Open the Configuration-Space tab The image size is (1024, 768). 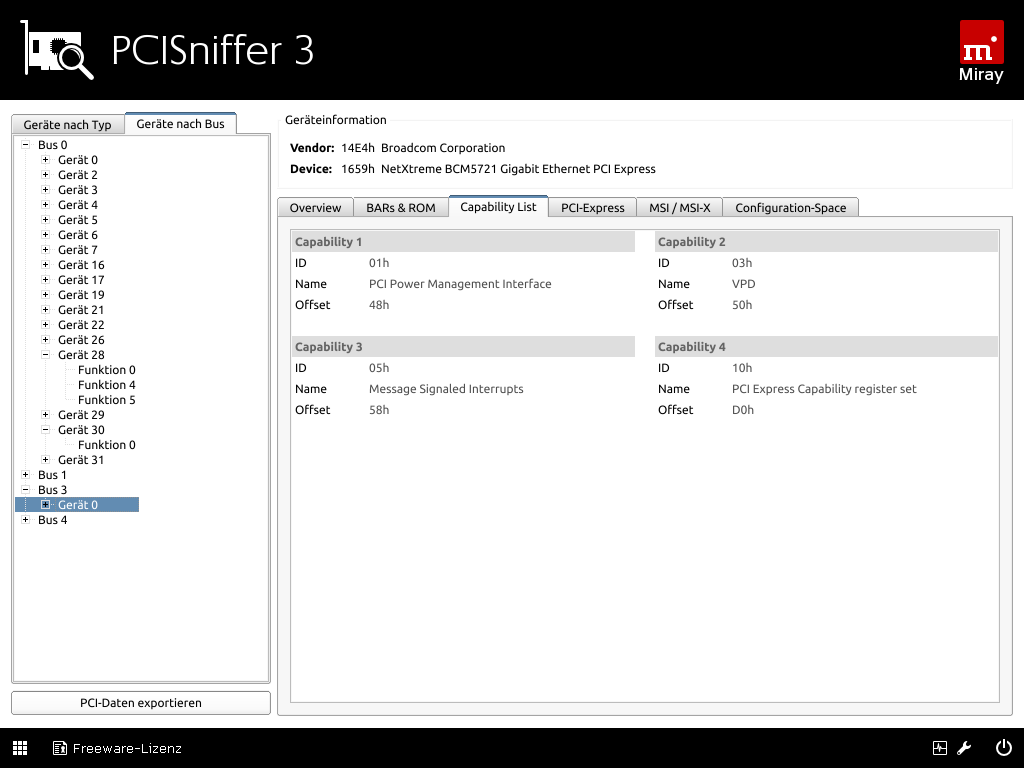(x=791, y=208)
